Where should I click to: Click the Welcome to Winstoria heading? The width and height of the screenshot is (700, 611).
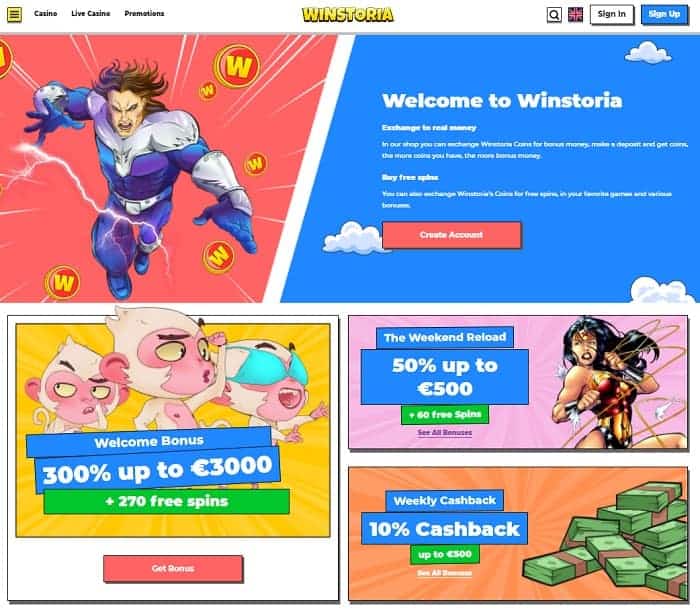(x=502, y=100)
